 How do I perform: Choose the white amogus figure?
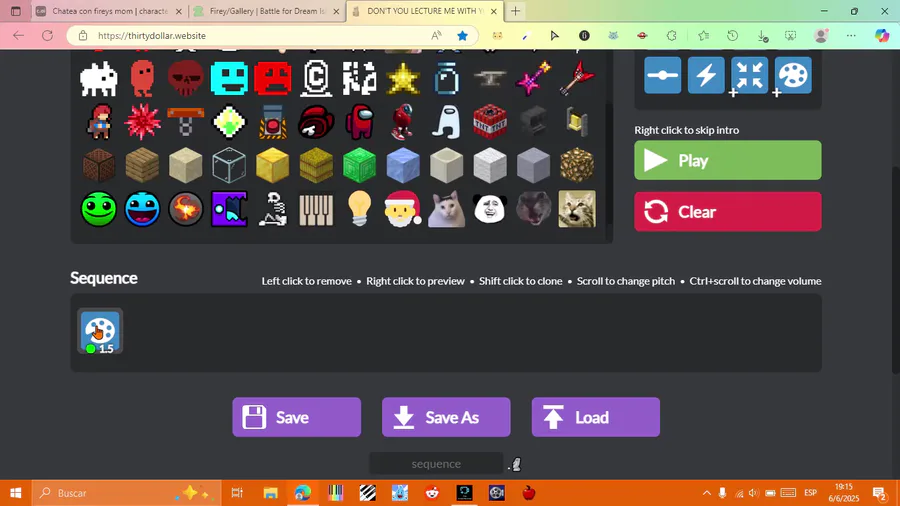pyautogui.click(x=447, y=122)
